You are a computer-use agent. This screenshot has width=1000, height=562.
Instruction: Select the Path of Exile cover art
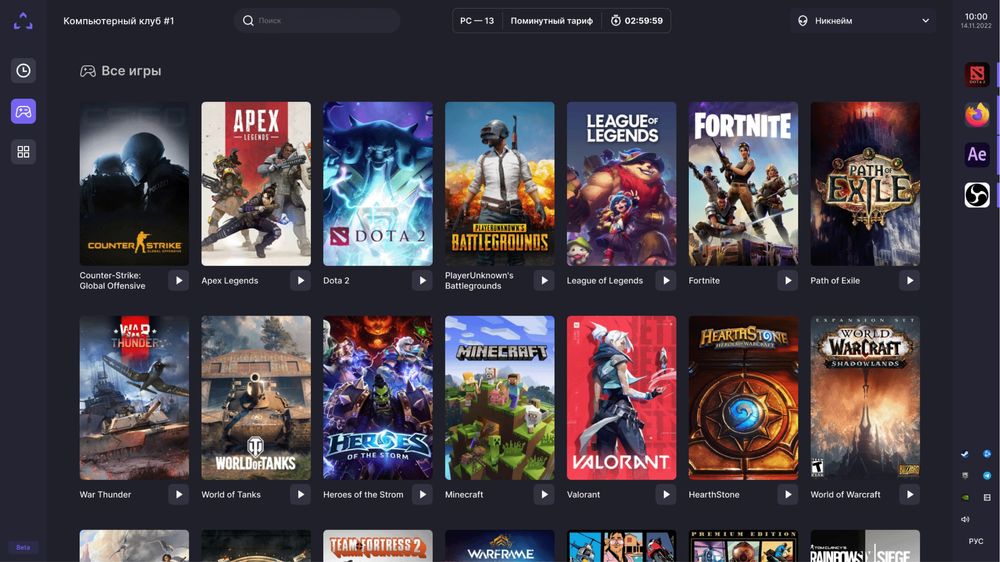[865, 184]
